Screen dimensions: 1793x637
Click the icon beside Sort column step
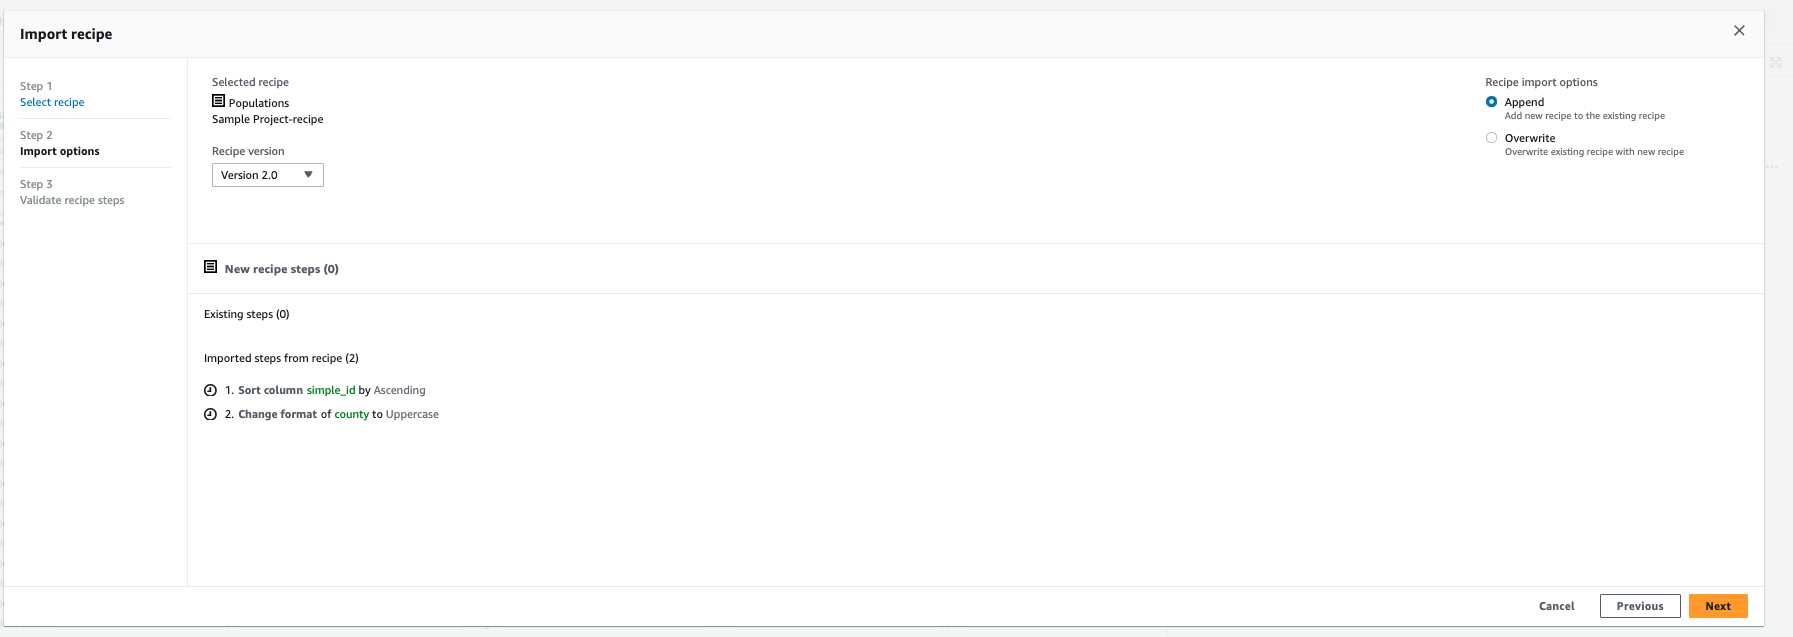click(x=210, y=390)
